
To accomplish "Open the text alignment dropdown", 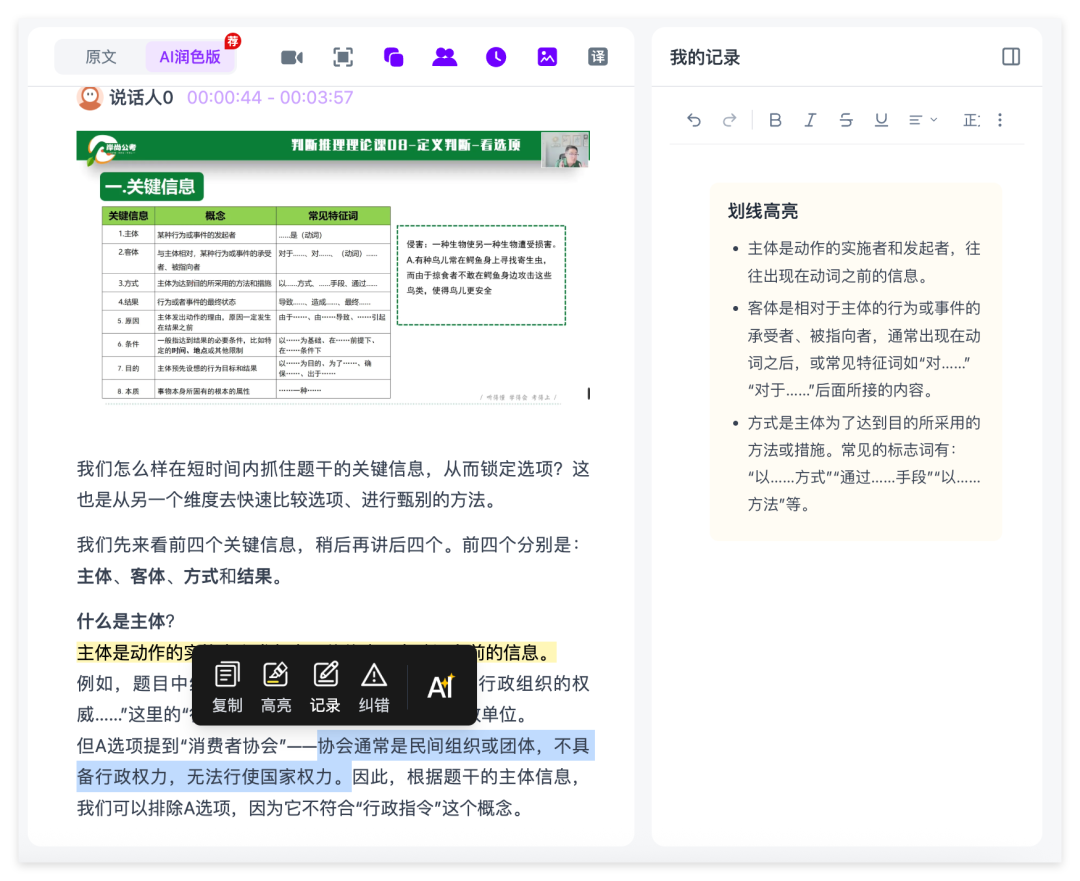I will (923, 121).
